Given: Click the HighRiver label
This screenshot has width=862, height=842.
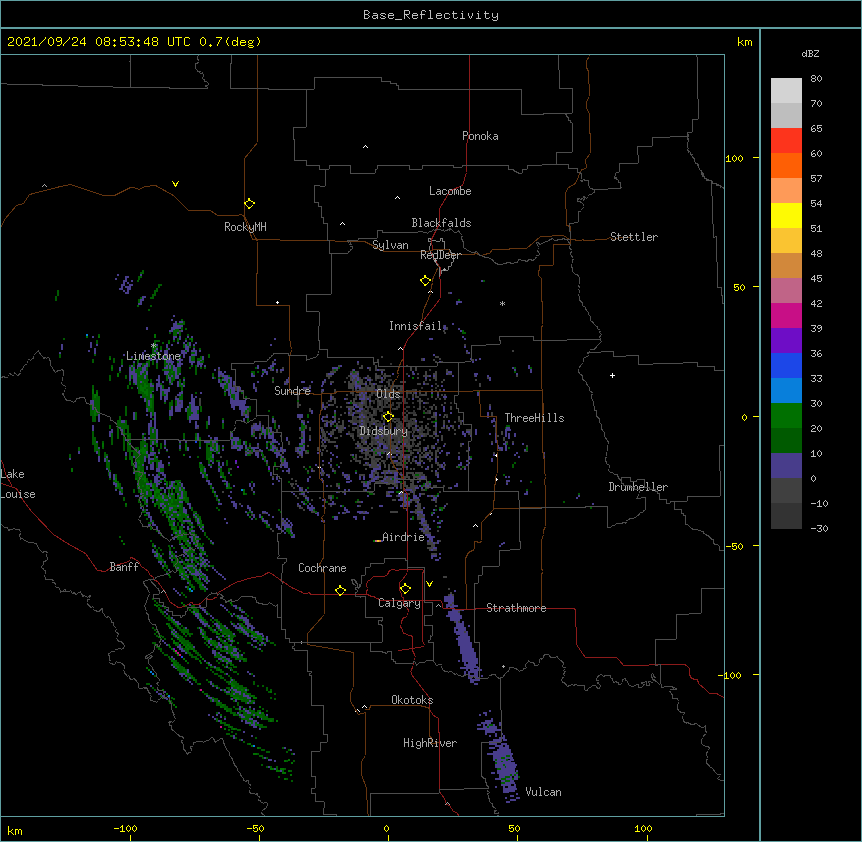Looking at the screenshot, I should tap(430, 743).
